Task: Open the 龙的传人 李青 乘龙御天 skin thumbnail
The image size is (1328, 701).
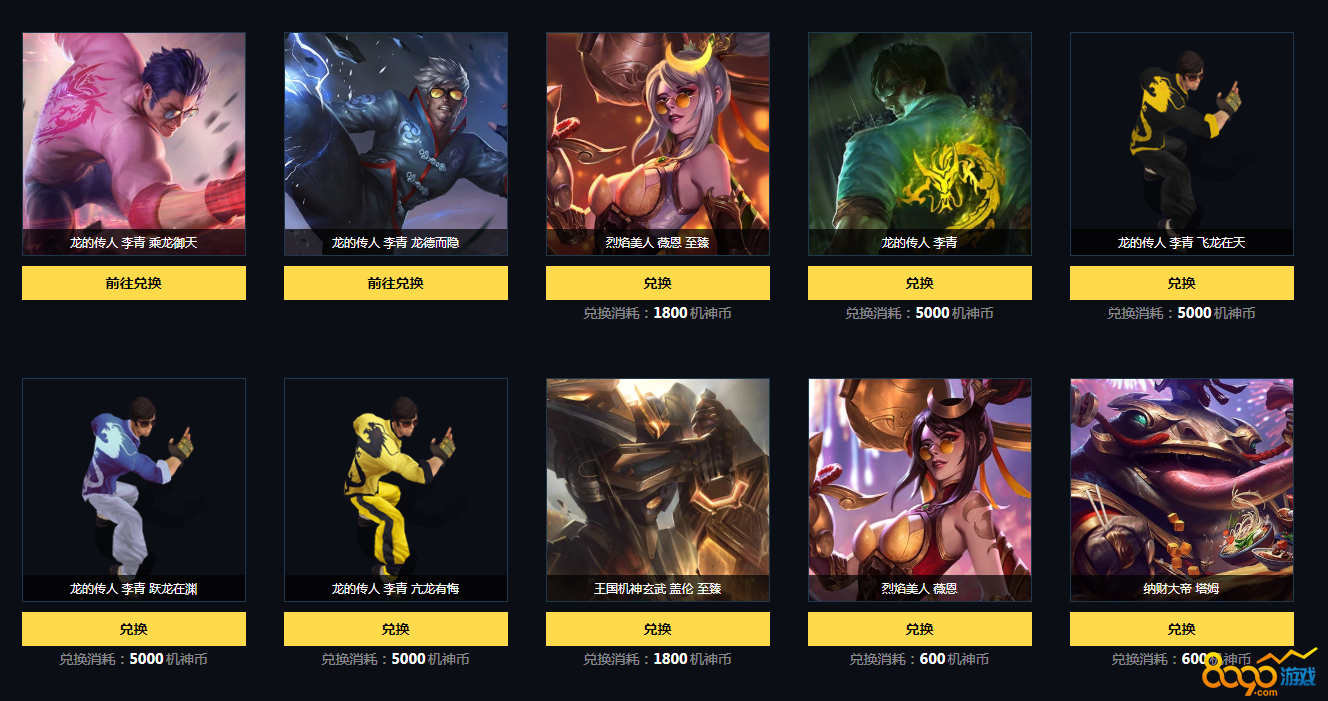Action: click(x=134, y=144)
